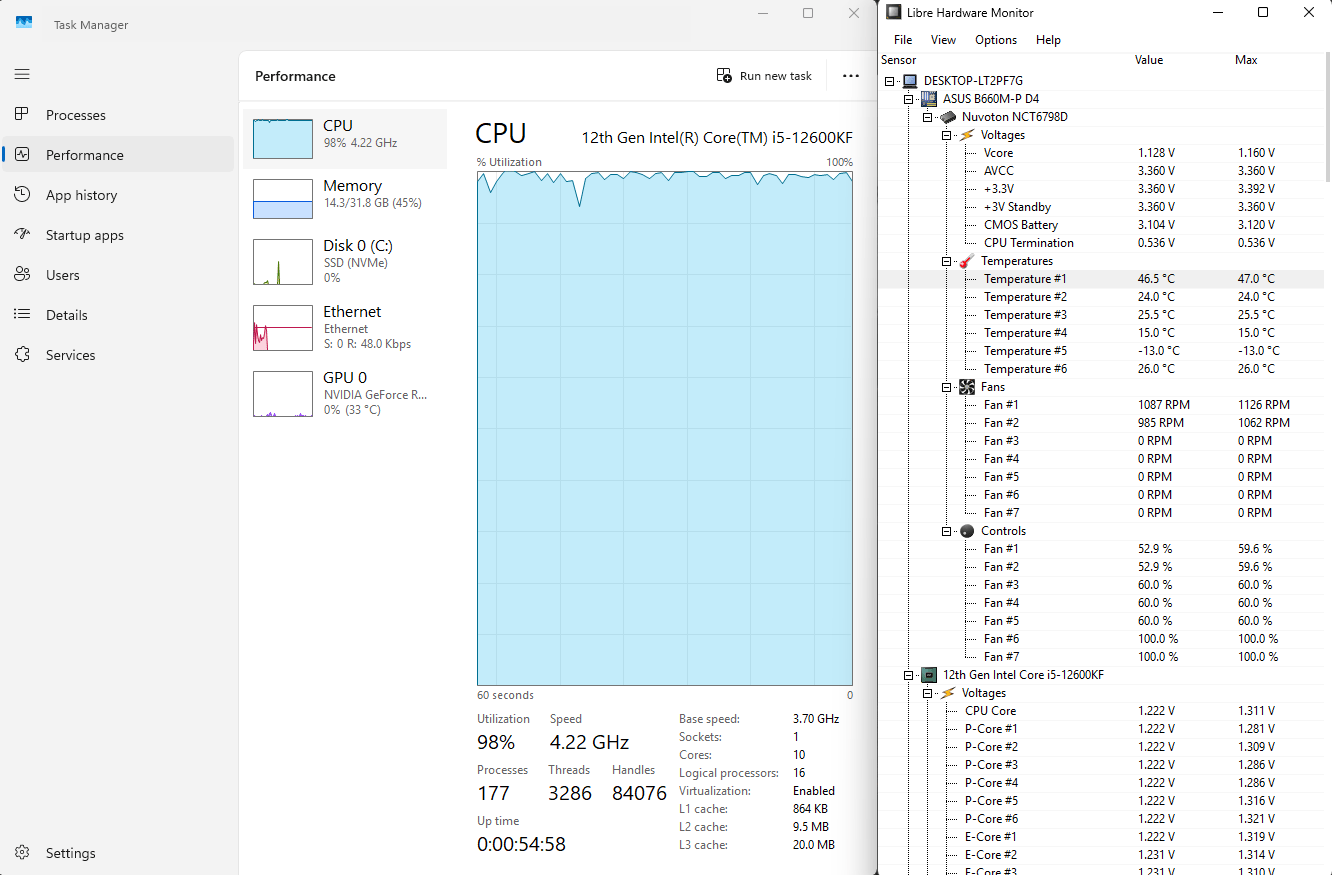1332x875 pixels.
Task: Collapse the Temperatures group
Action: pos(947,261)
